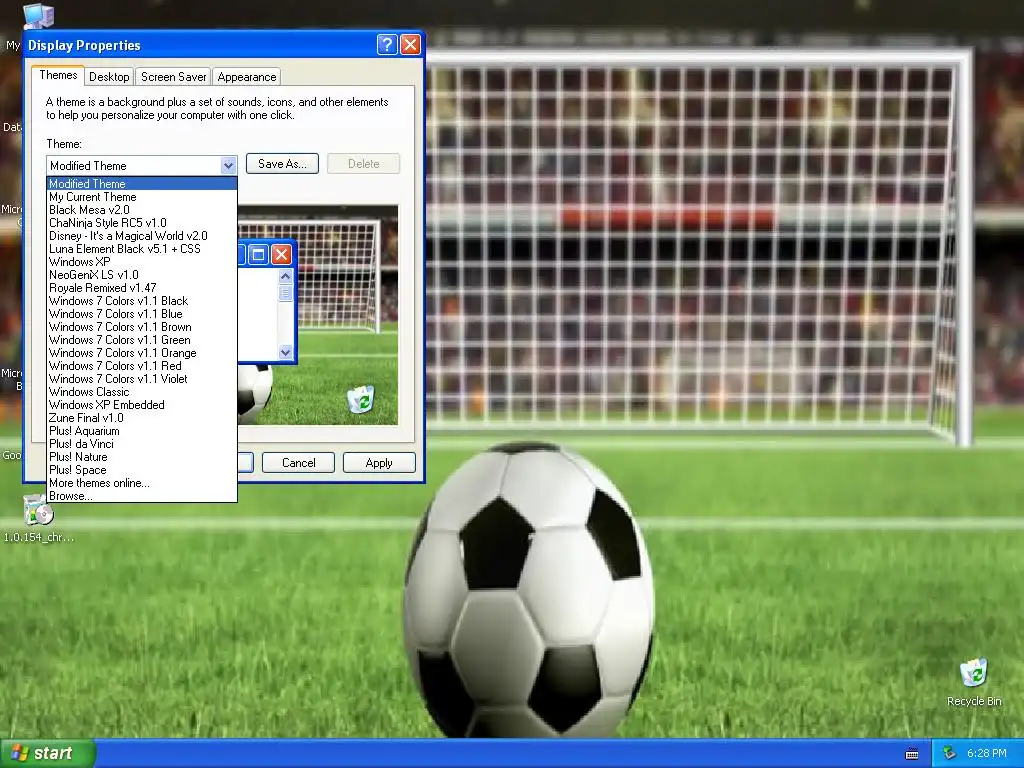Select Modified Theme in list
Viewport: 1024px width, 768px height.
[x=142, y=184]
